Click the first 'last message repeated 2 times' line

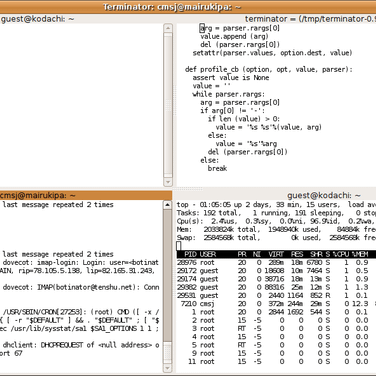coord(58,205)
